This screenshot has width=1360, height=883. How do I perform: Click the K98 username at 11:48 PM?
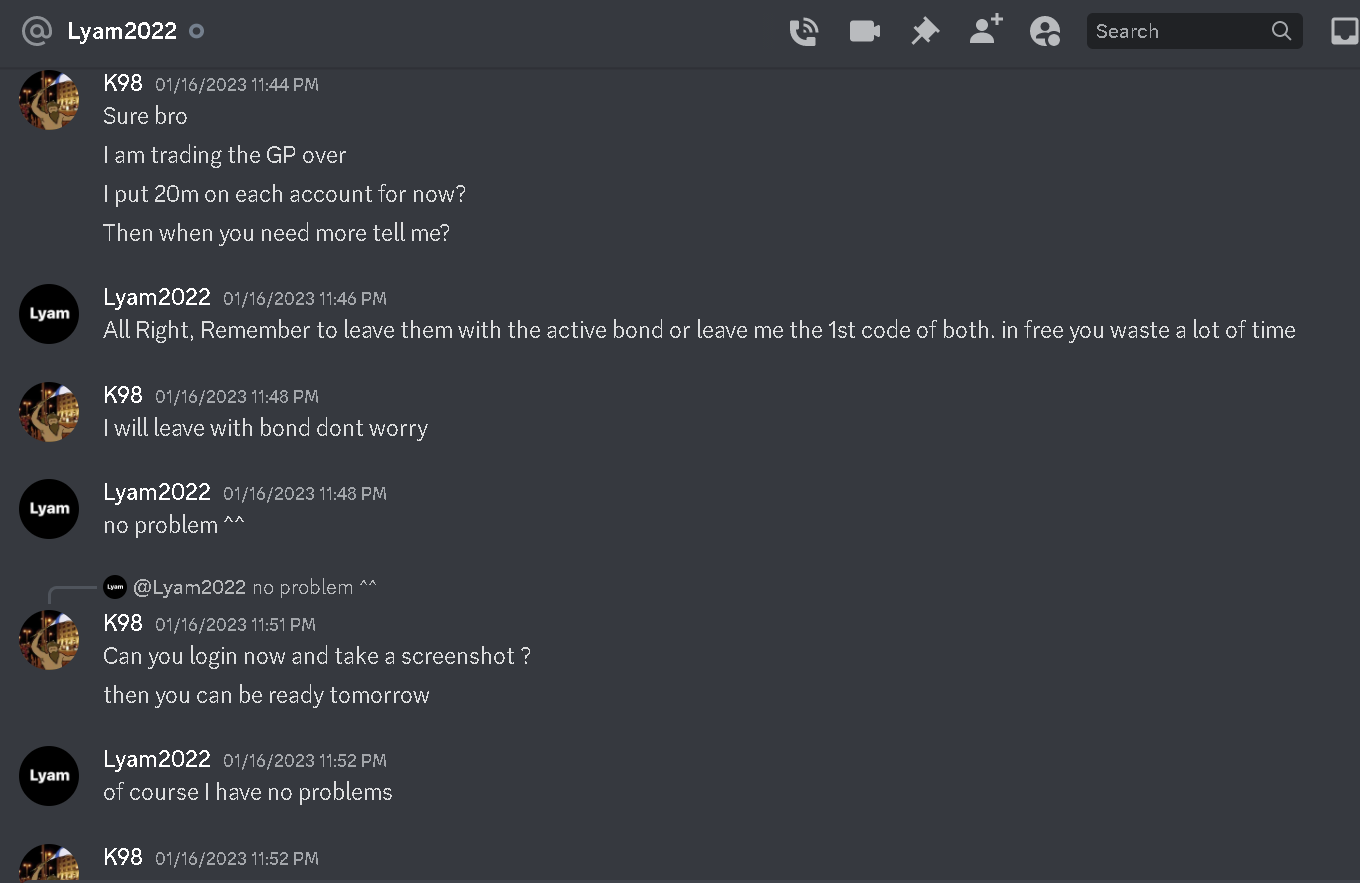(x=123, y=395)
